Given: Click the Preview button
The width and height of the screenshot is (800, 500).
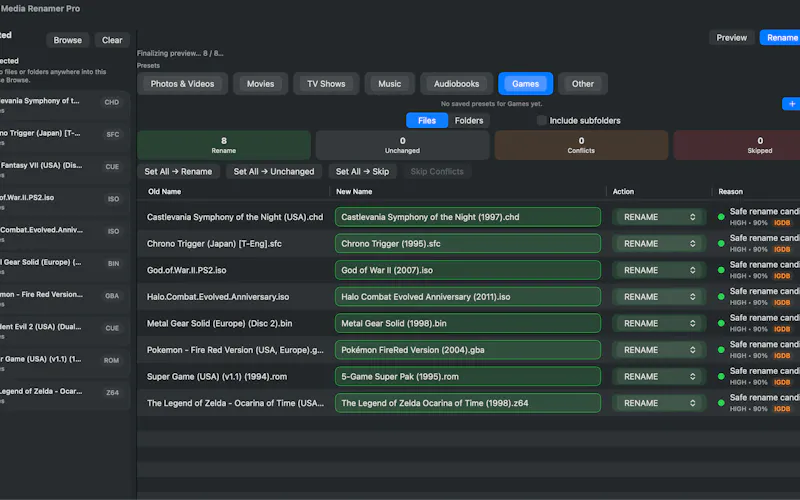Looking at the screenshot, I should point(731,37).
